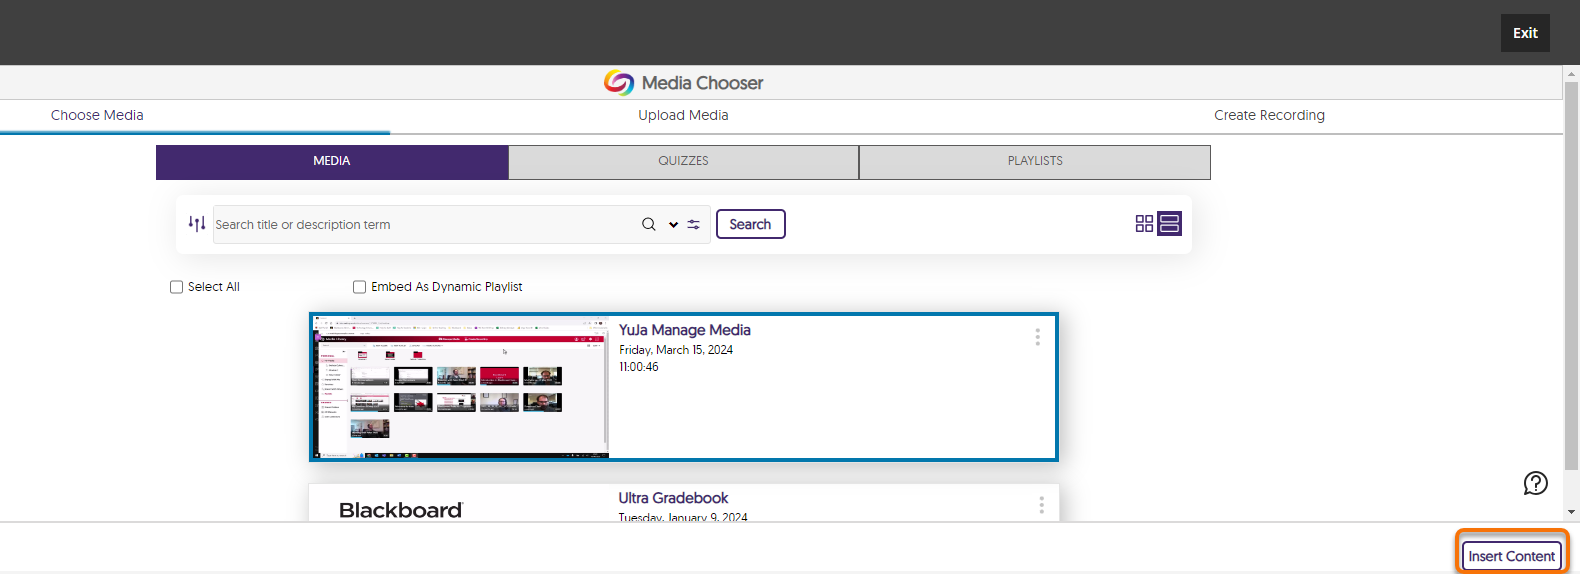The image size is (1580, 574).
Task: Open options menu for YuJa Manage Media
Action: (1037, 337)
